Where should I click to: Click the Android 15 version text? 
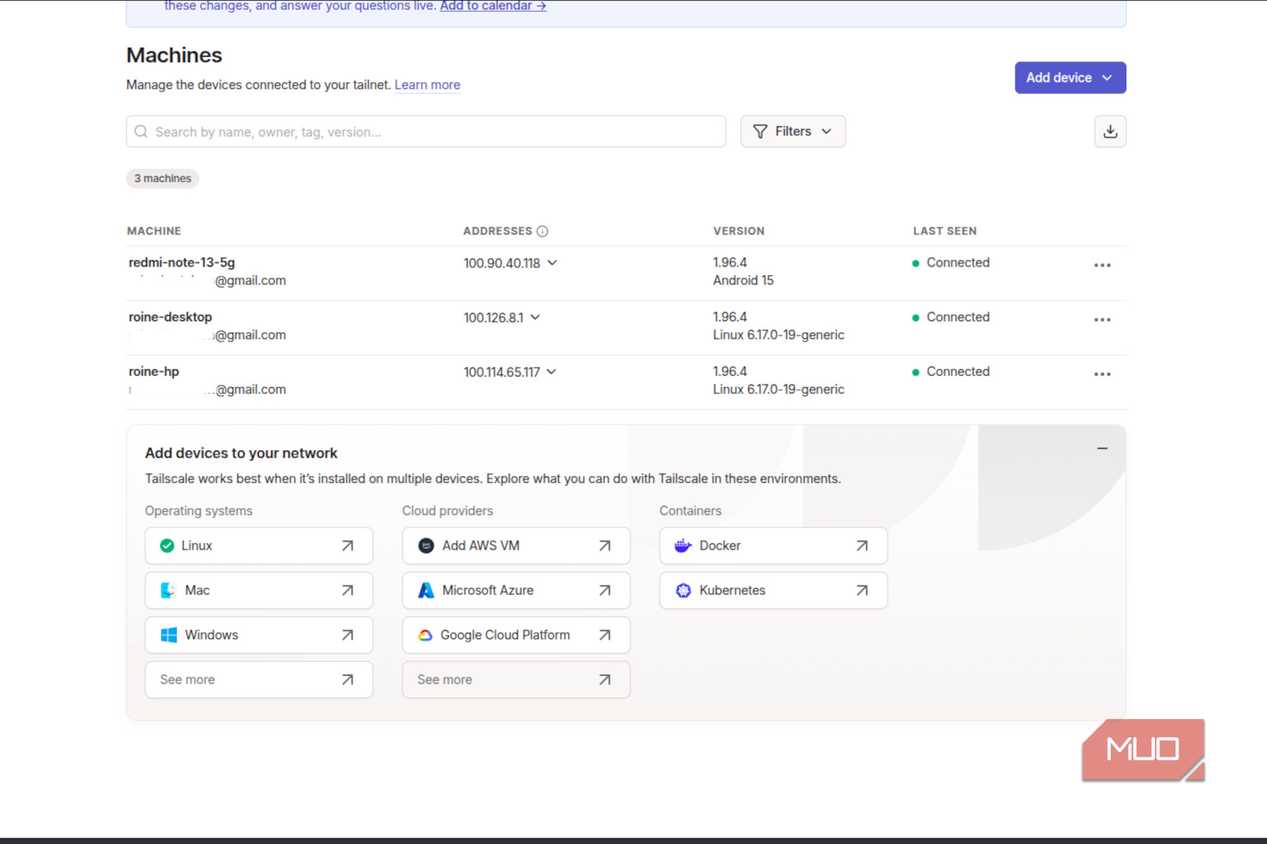(743, 281)
